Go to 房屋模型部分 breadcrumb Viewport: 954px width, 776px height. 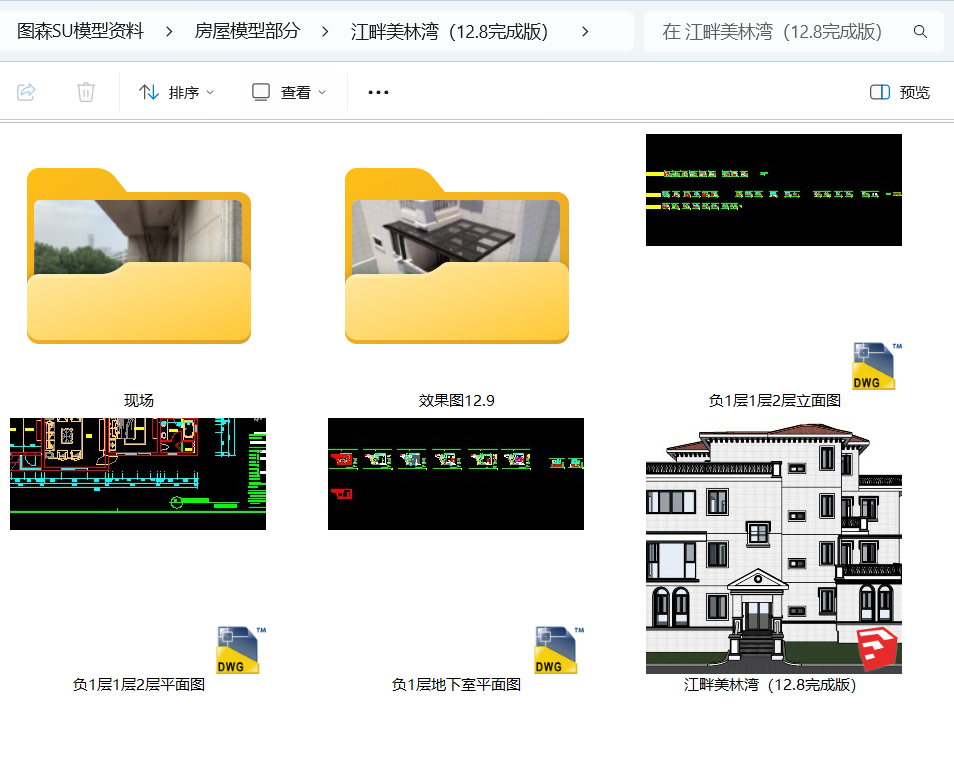click(247, 31)
